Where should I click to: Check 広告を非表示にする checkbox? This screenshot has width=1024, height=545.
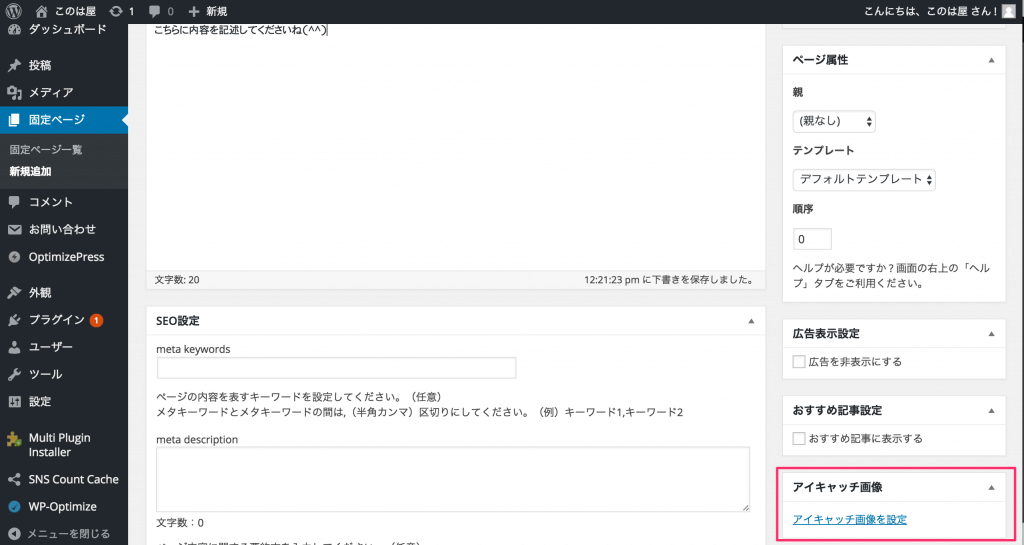(799, 362)
